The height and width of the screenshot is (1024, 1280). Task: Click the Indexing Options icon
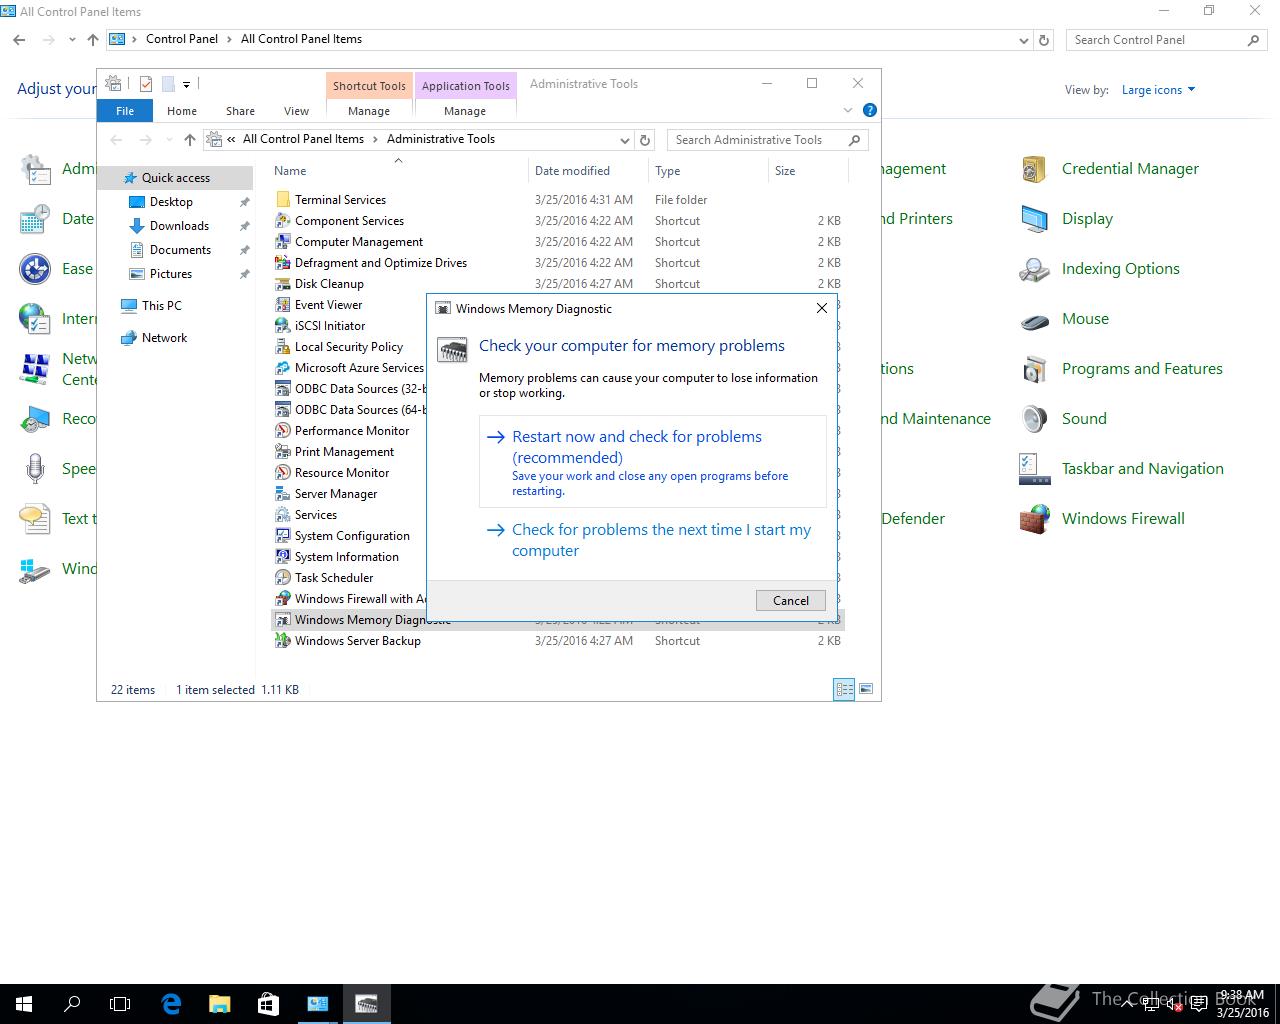(x=1034, y=269)
